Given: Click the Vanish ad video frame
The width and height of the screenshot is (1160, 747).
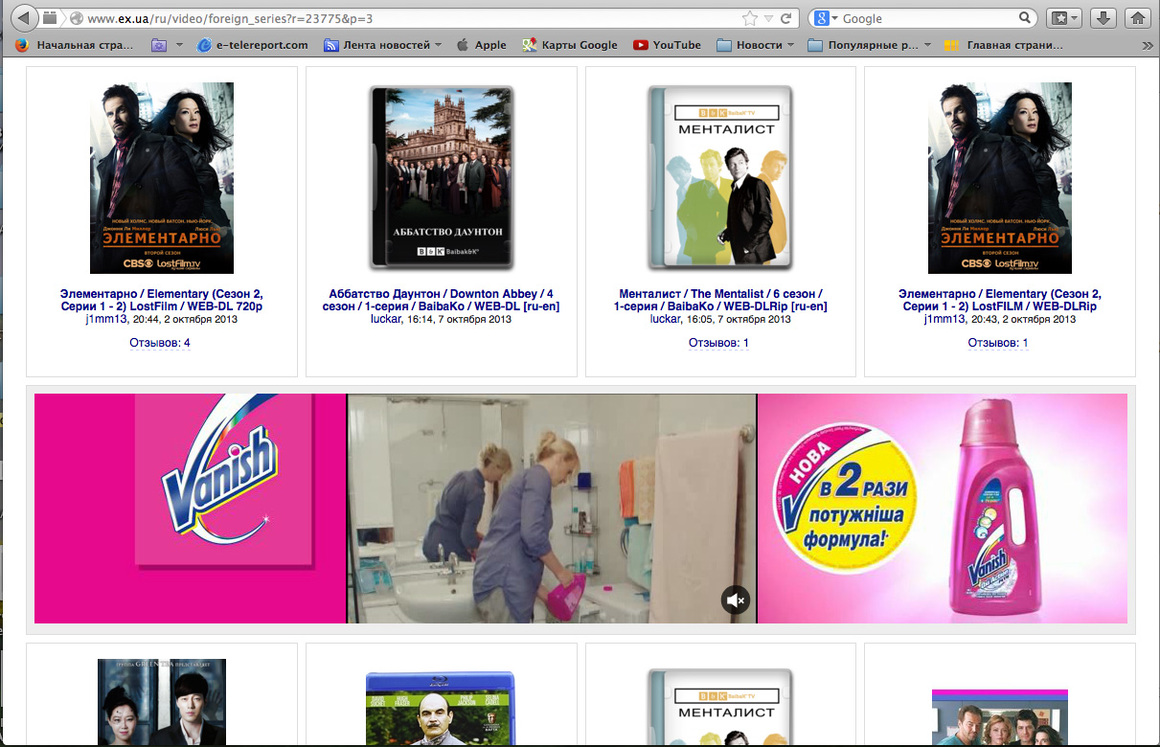Looking at the screenshot, I should click(552, 508).
